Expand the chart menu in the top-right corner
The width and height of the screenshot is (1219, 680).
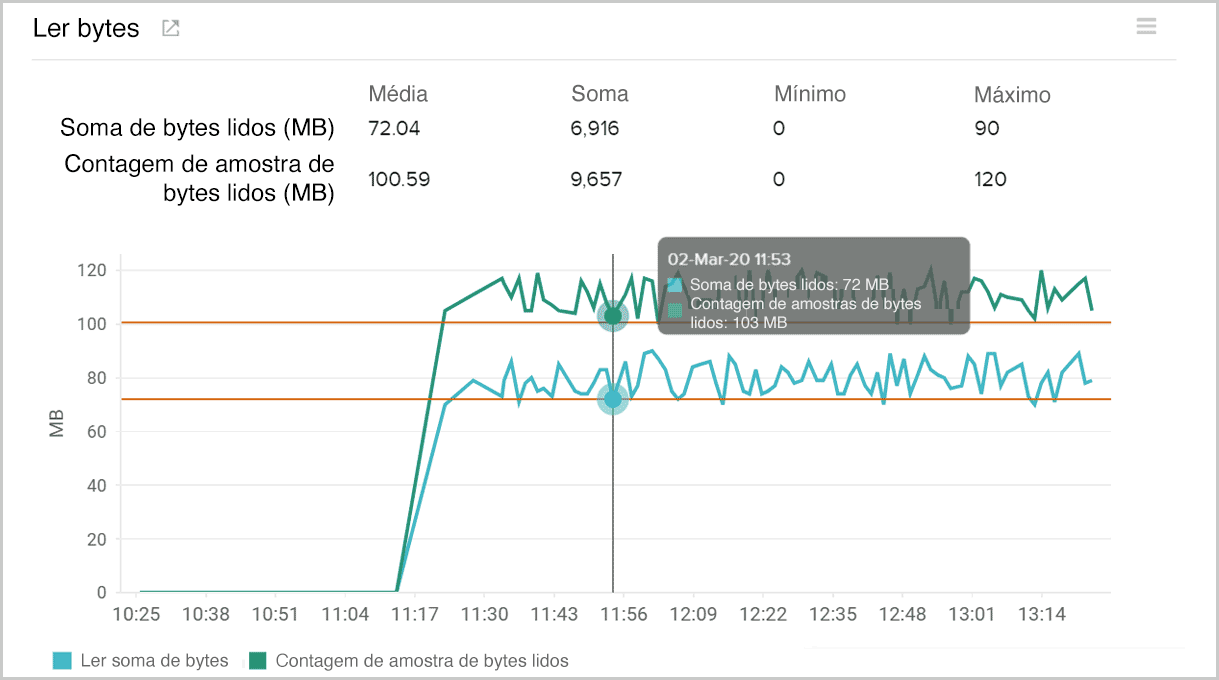point(1146,26)
